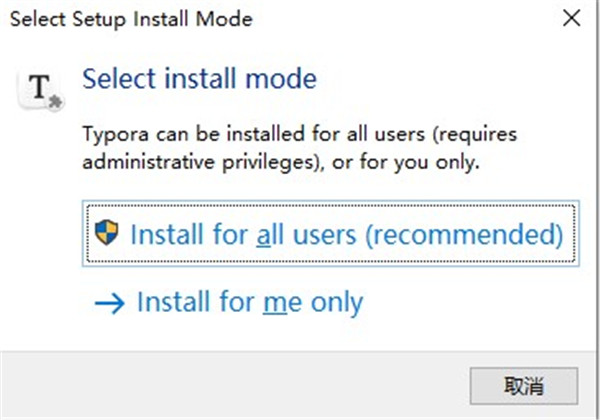Click the small gear badge on Typora logo

tap(53, 99)
